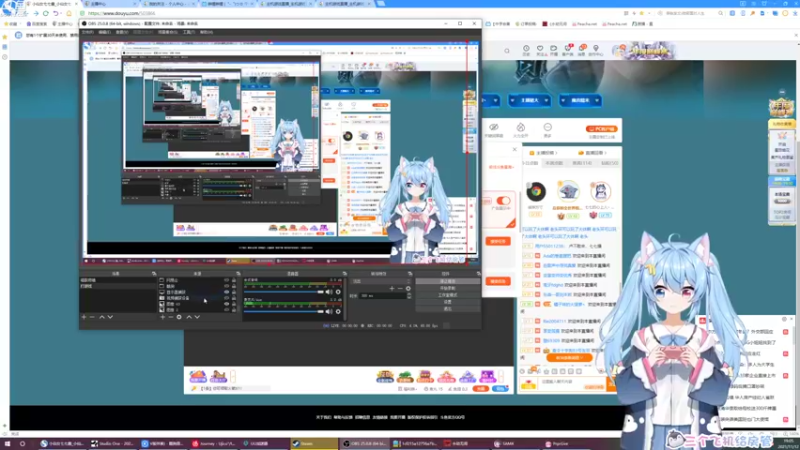Adjust Mic/Aux volume slider
800x450 pixels.
click(284, 311)
